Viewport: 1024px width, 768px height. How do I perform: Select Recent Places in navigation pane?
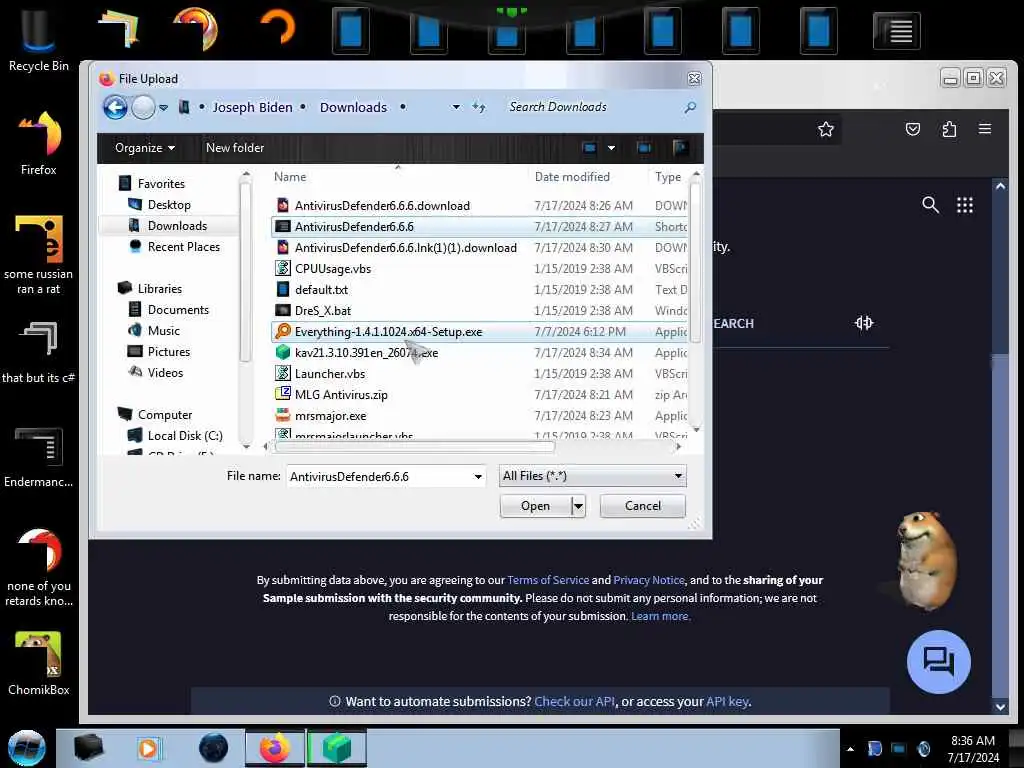184,246
